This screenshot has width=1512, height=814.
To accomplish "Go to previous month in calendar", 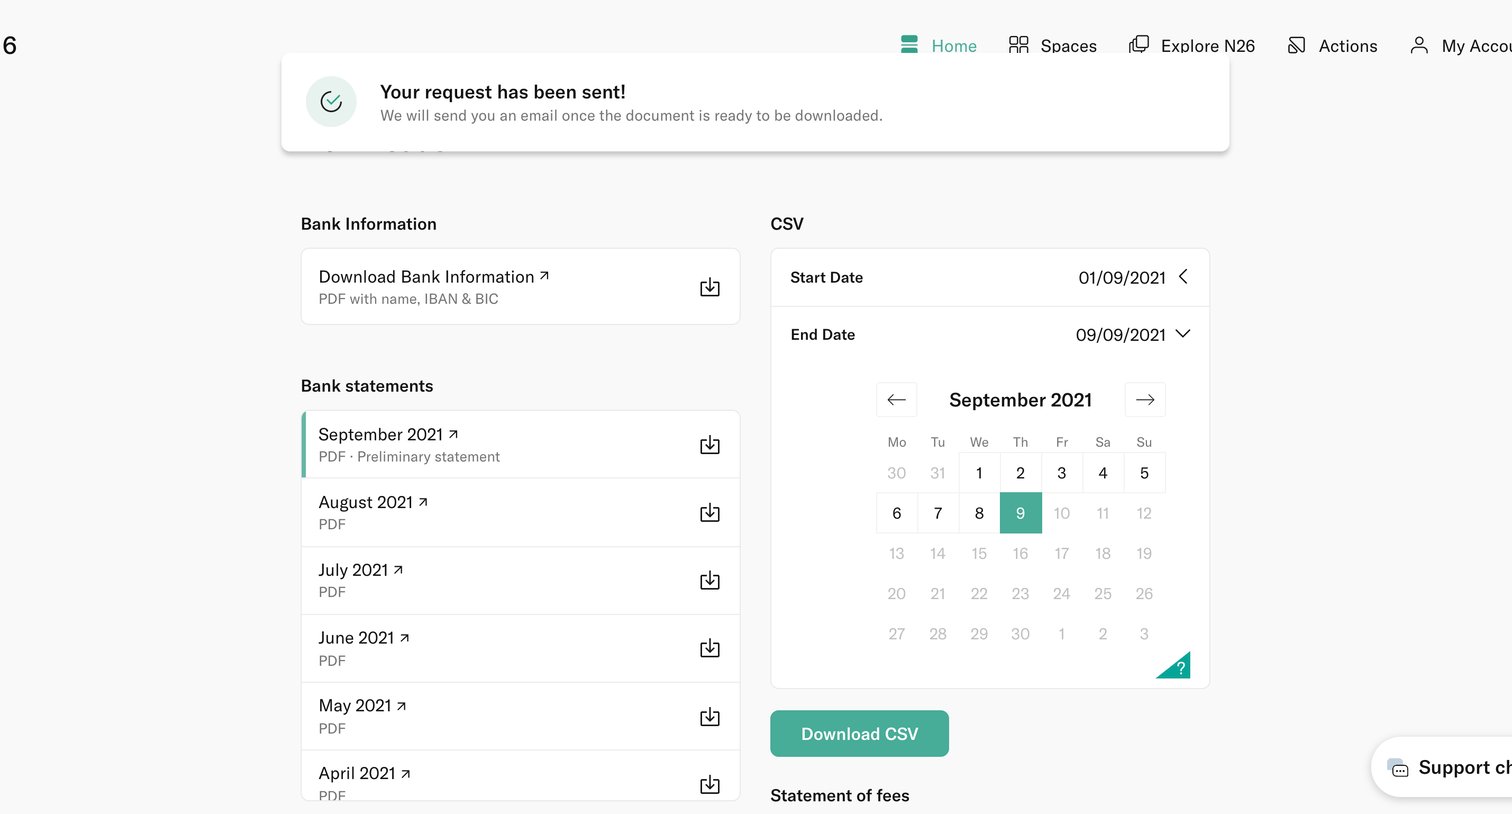I will tap(896, 400).
